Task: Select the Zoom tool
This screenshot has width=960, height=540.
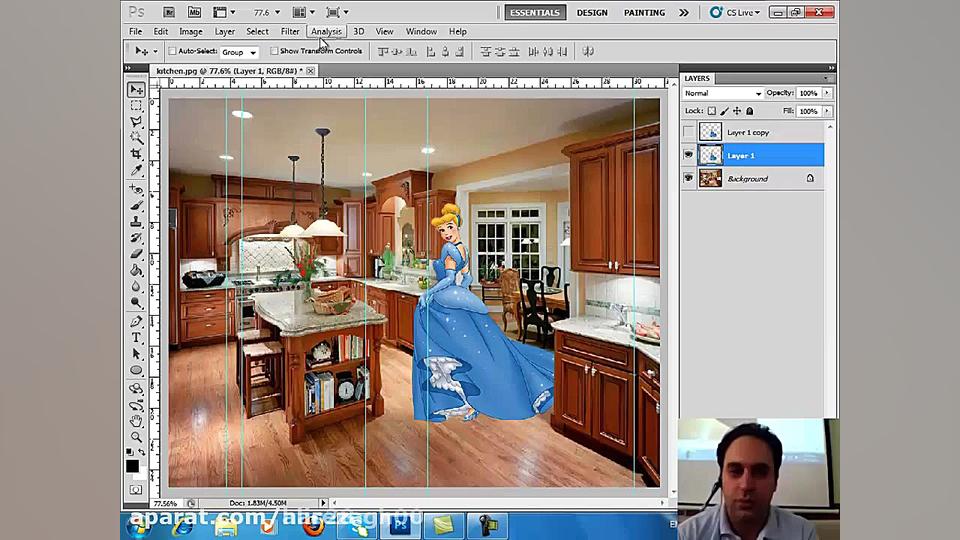Action: point(136,437)
